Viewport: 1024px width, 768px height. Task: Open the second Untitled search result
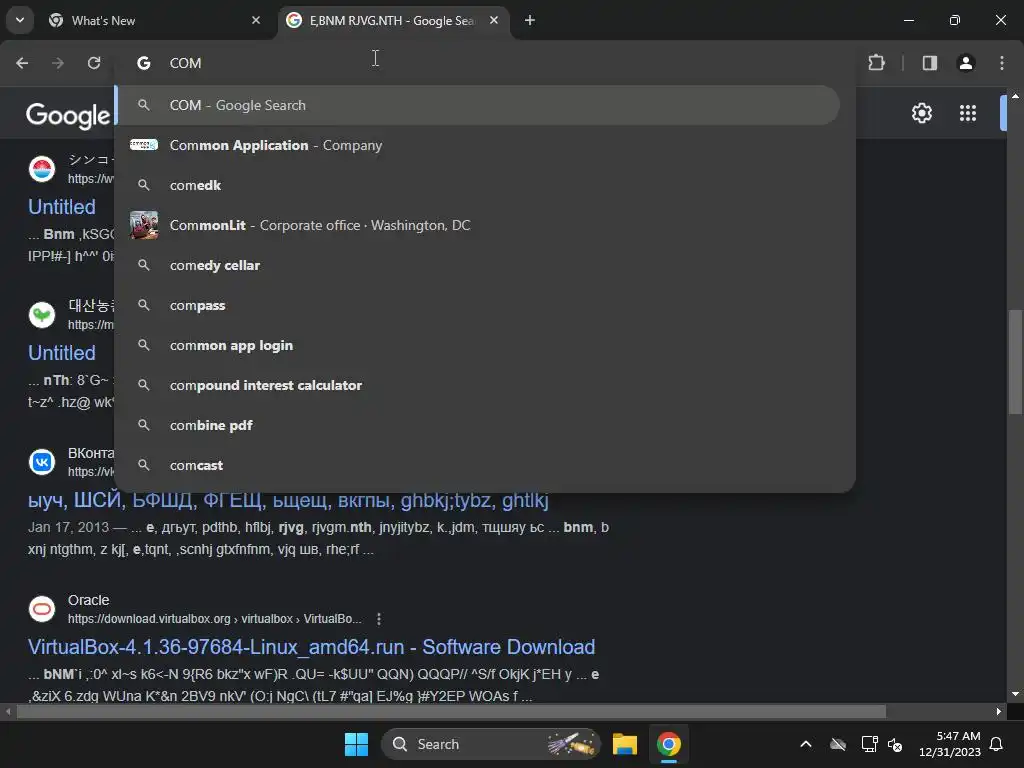click(x=62, y=353)
